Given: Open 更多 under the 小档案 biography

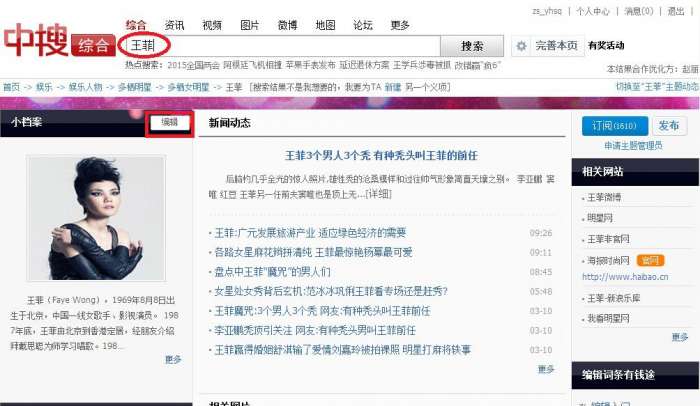Looking at the screenshot, I should [173, 360].
